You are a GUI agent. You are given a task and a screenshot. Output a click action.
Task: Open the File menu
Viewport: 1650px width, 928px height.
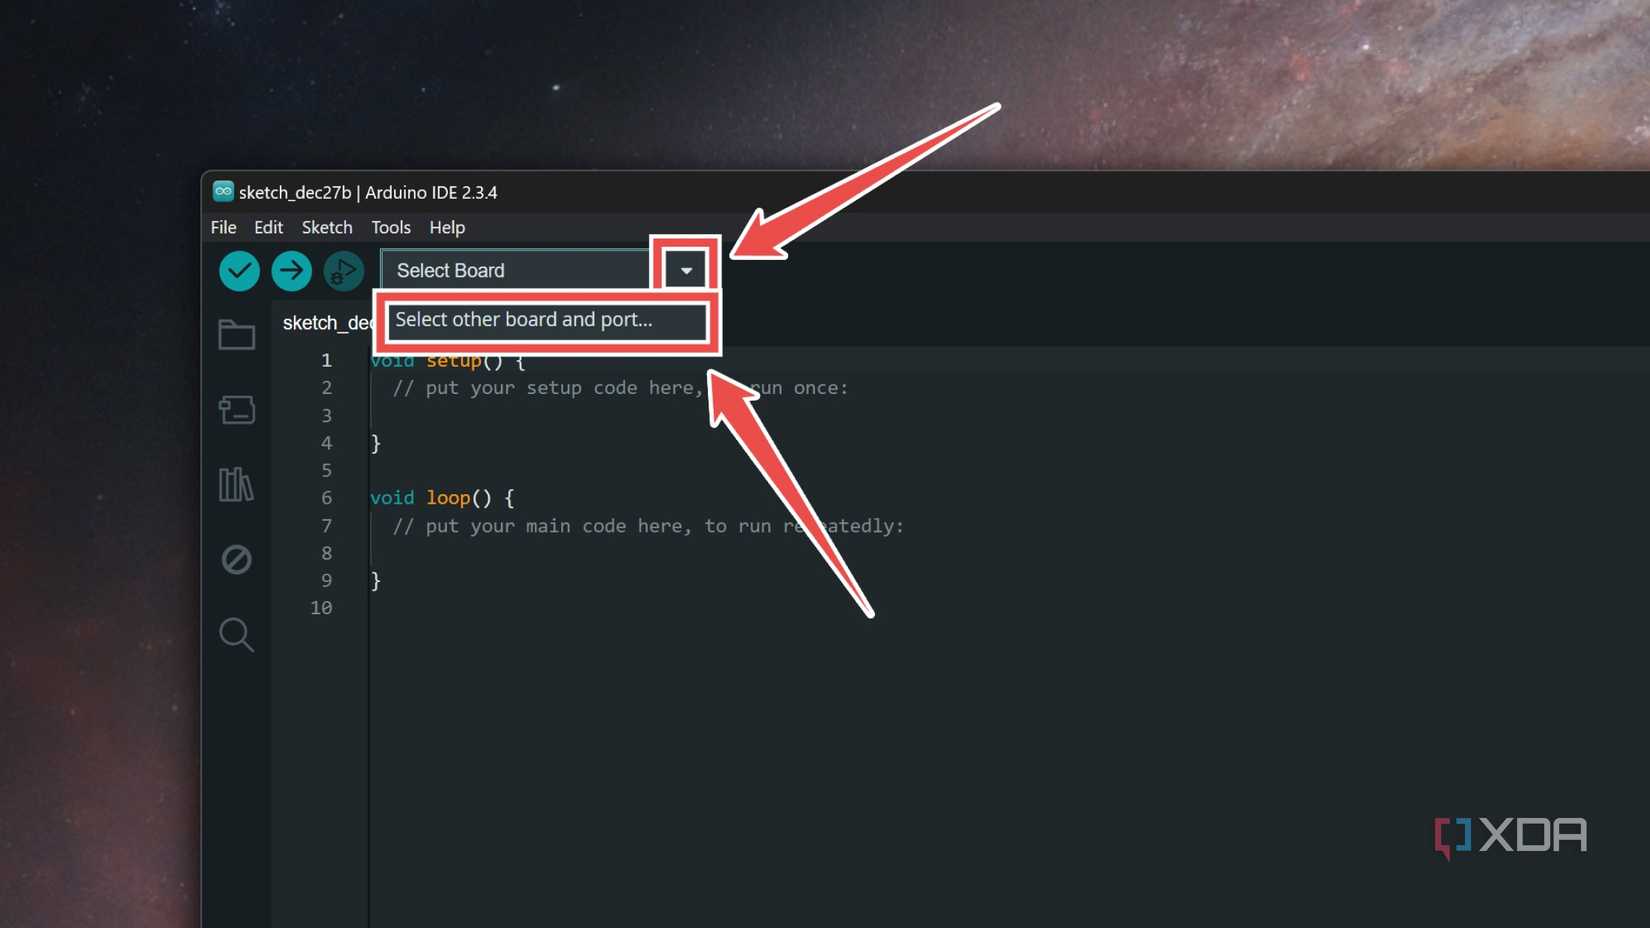[x=223, y=227]
